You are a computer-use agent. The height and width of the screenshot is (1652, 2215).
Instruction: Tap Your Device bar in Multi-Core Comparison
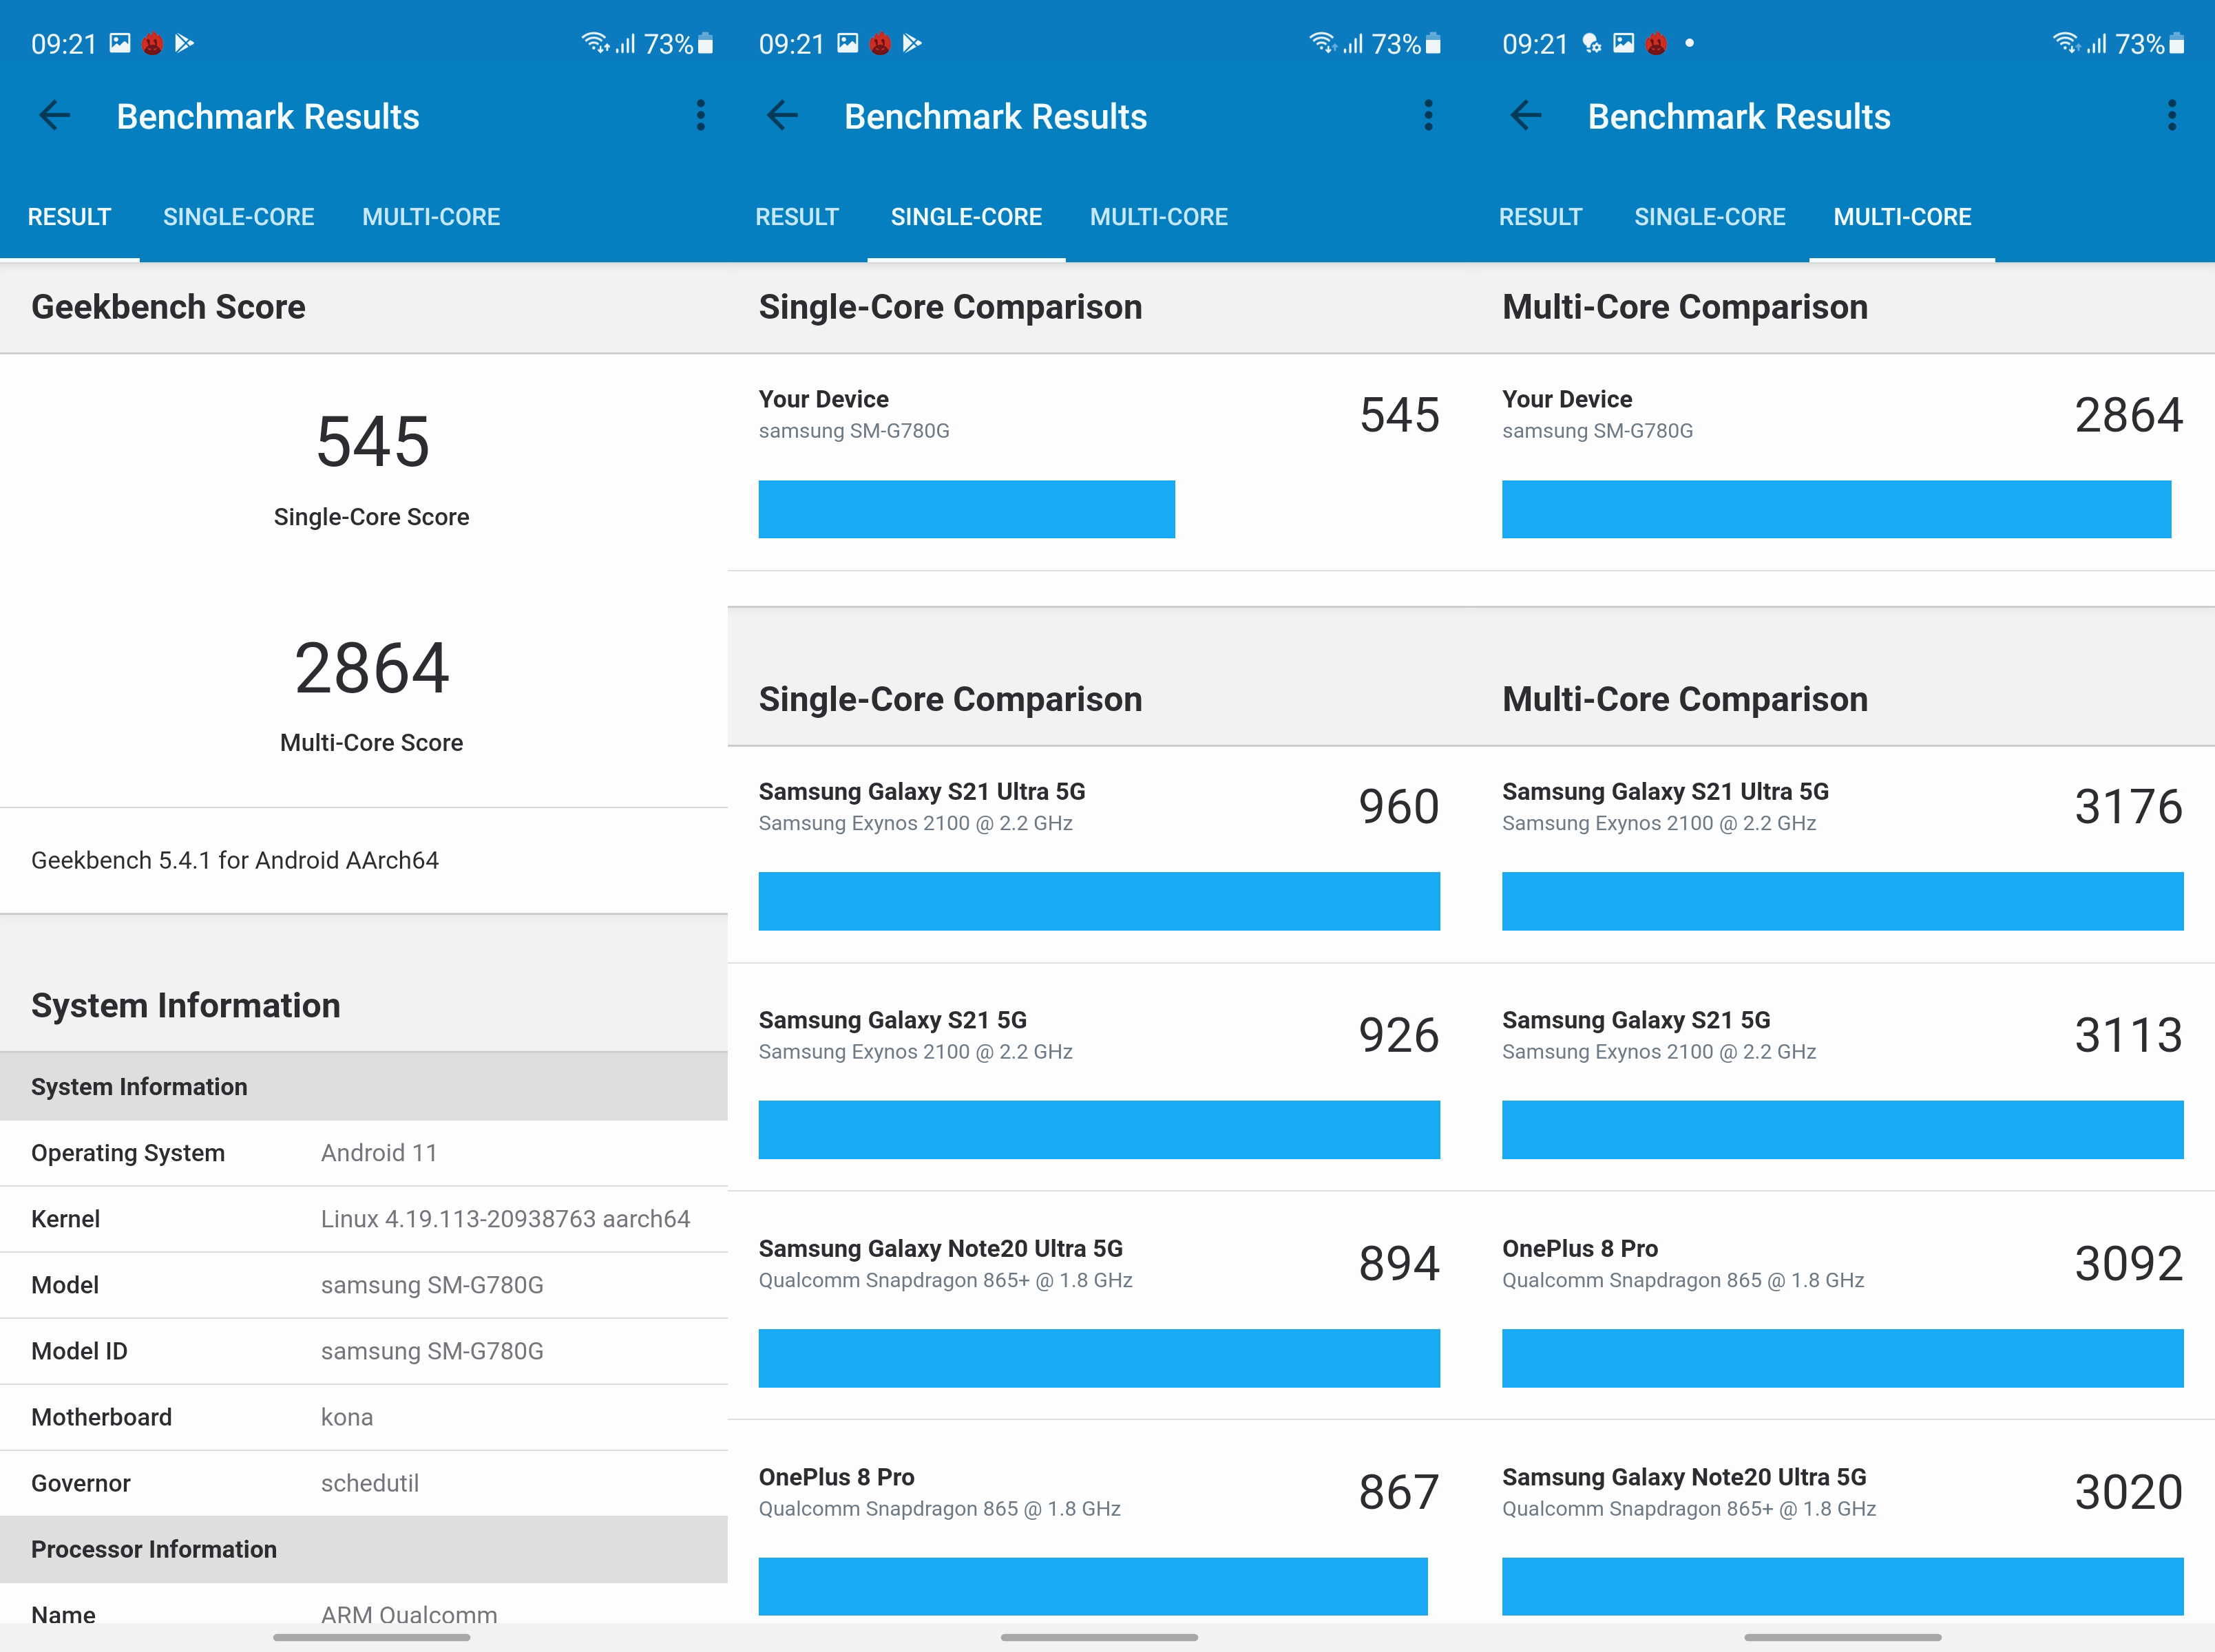pos(1836,509)
